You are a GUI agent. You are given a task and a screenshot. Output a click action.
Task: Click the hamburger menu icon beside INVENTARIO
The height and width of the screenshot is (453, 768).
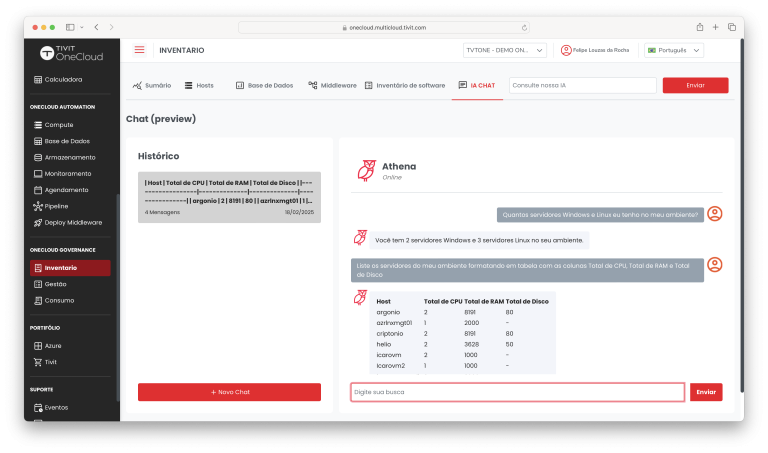pyautogui.click(x=139, y=50)
